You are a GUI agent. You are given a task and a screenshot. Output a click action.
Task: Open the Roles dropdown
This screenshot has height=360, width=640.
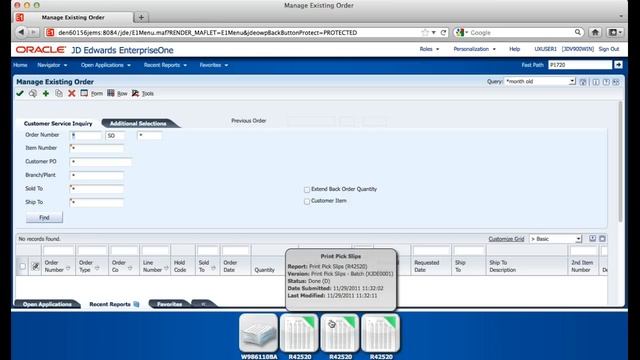tap(429, 49)
